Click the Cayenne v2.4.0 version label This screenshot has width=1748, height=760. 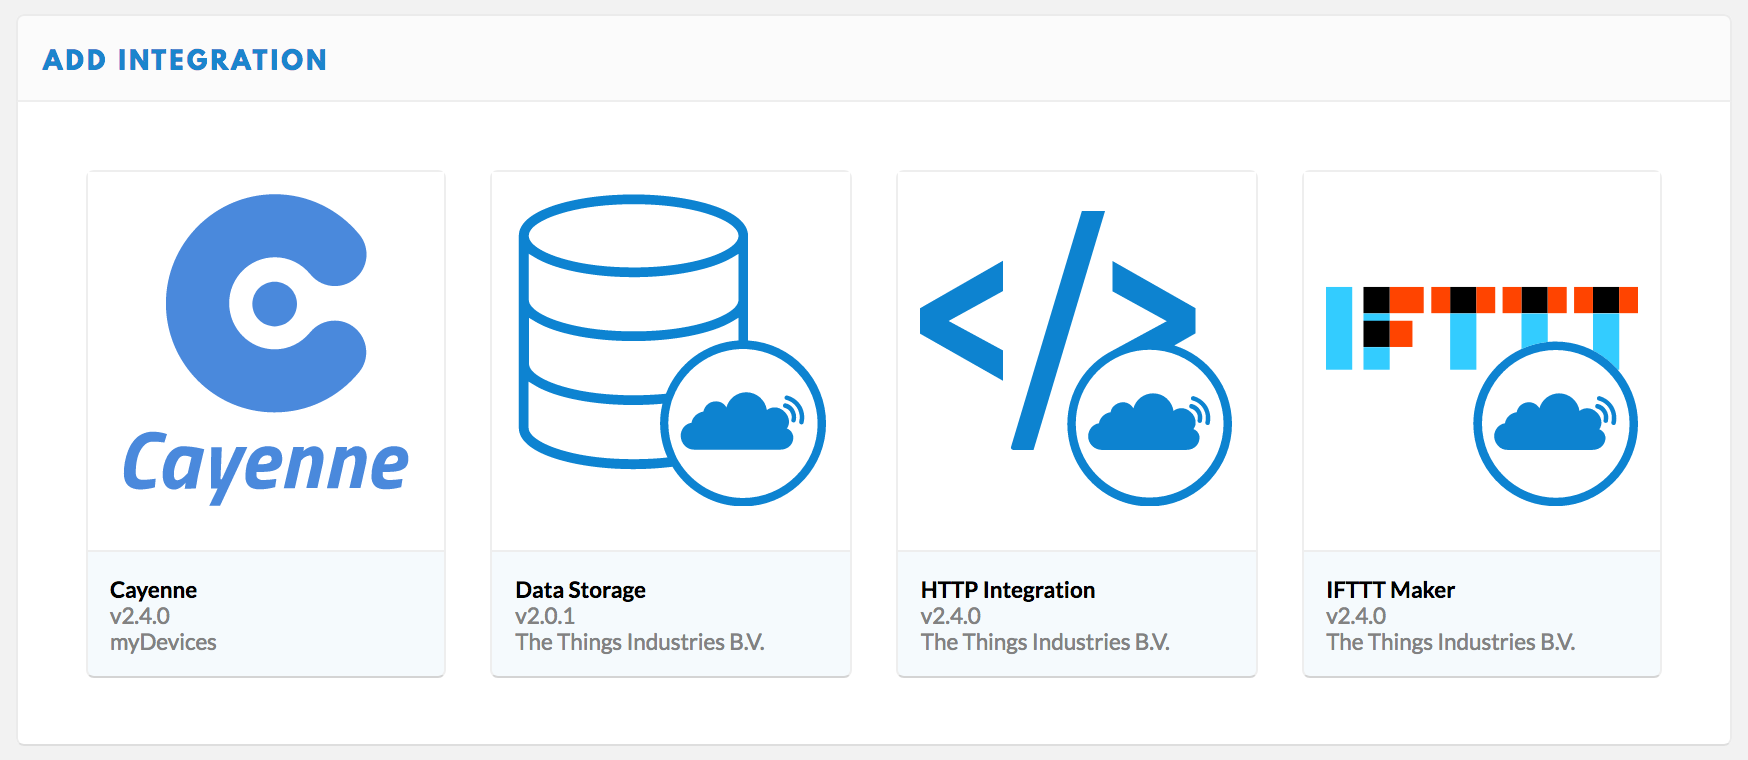(140, 616)
